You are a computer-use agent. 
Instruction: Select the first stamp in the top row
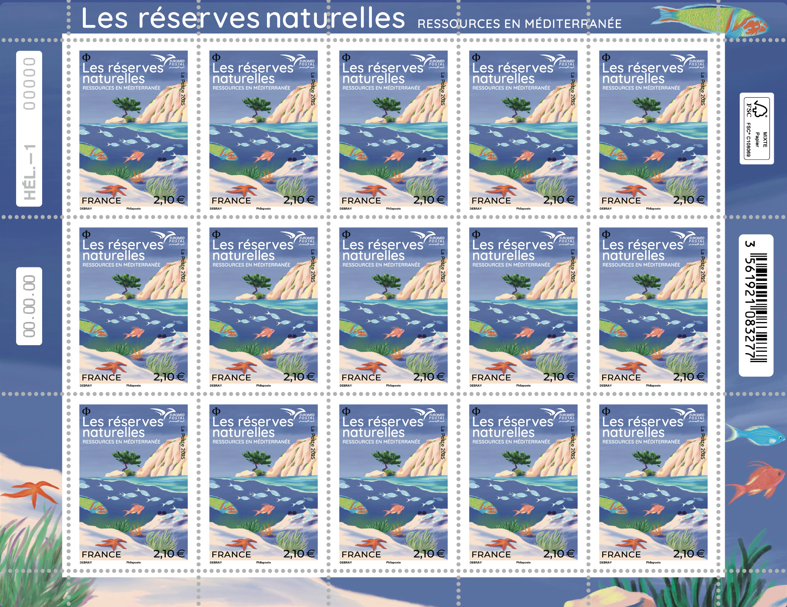point(134,128)
